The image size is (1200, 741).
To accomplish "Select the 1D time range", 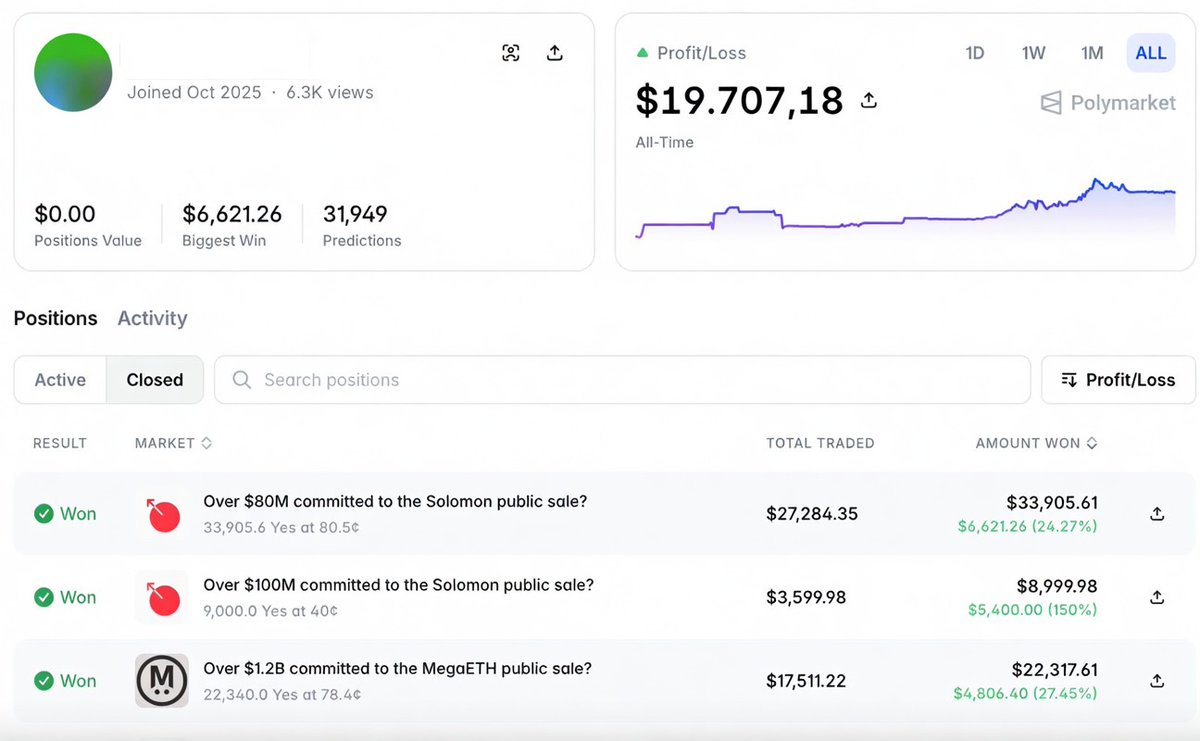I will pyautogui.click(x=975, y=53).
